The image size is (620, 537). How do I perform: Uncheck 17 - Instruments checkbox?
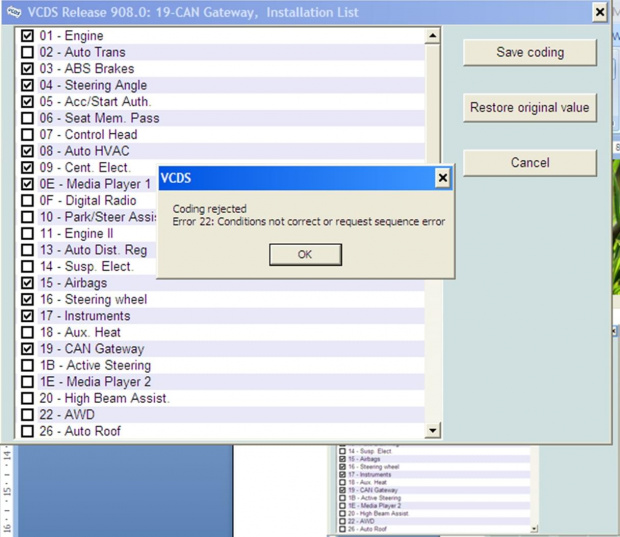[x=27, y=316]
